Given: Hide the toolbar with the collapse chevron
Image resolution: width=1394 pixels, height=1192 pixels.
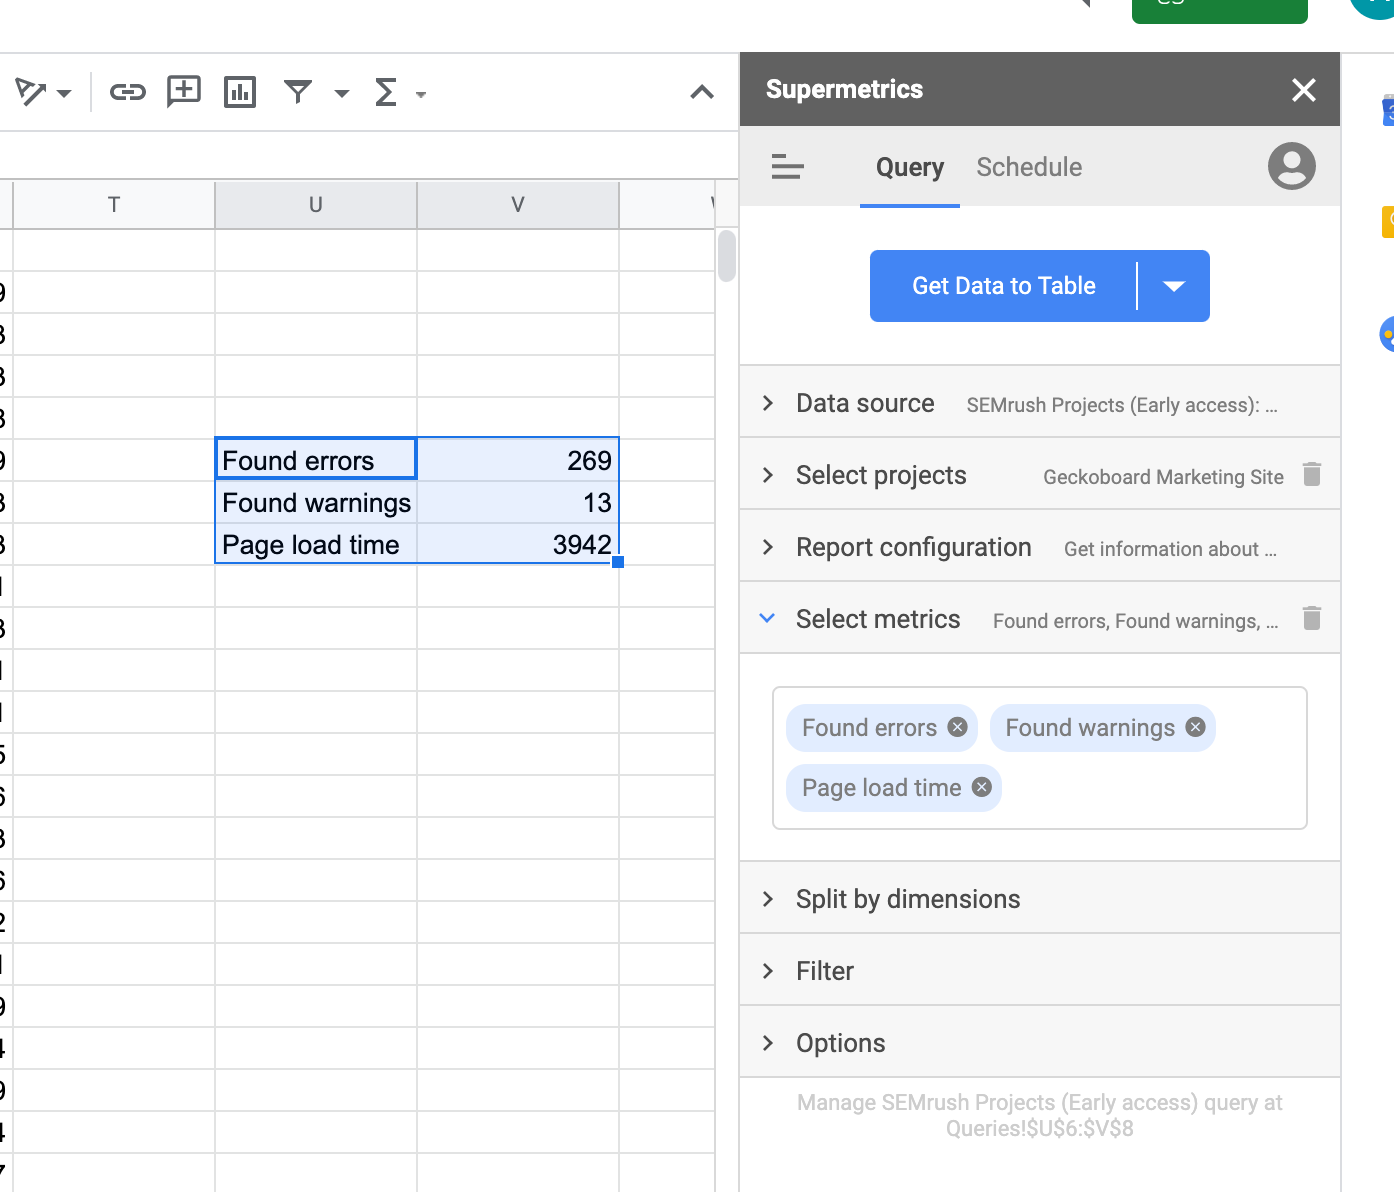Looking at the screenshot, I should pos(702,92).
